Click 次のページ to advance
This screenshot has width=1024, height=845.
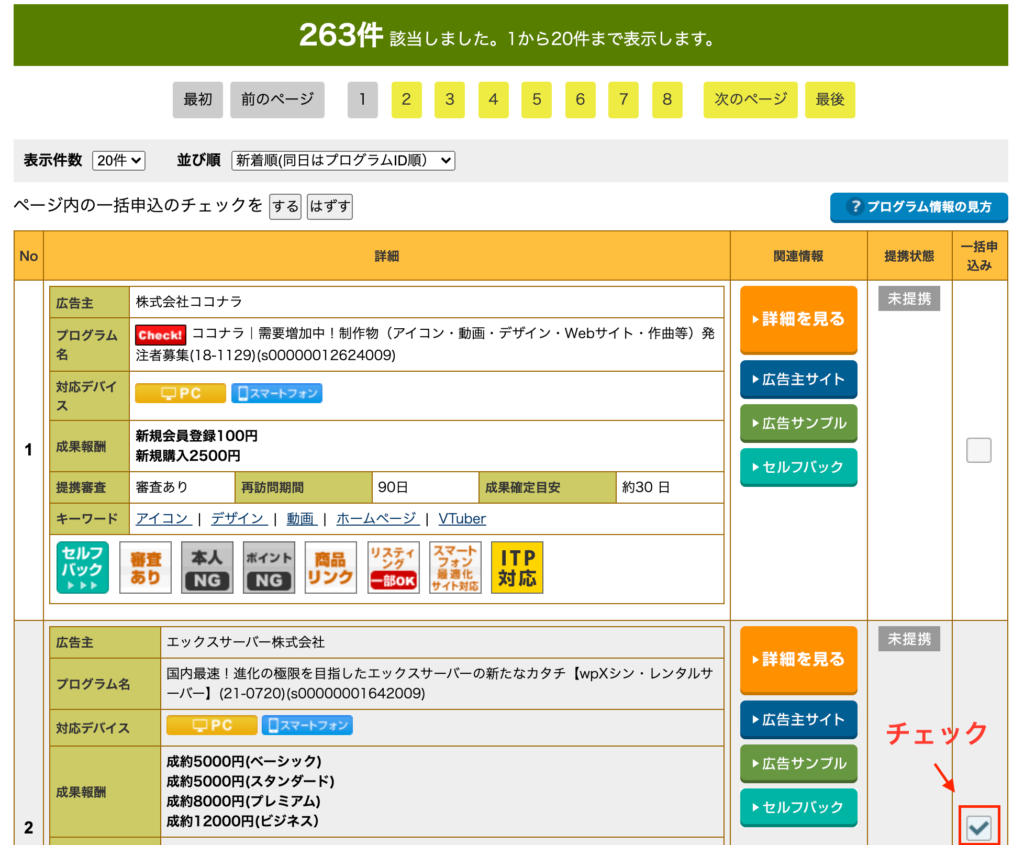(750, 100)
